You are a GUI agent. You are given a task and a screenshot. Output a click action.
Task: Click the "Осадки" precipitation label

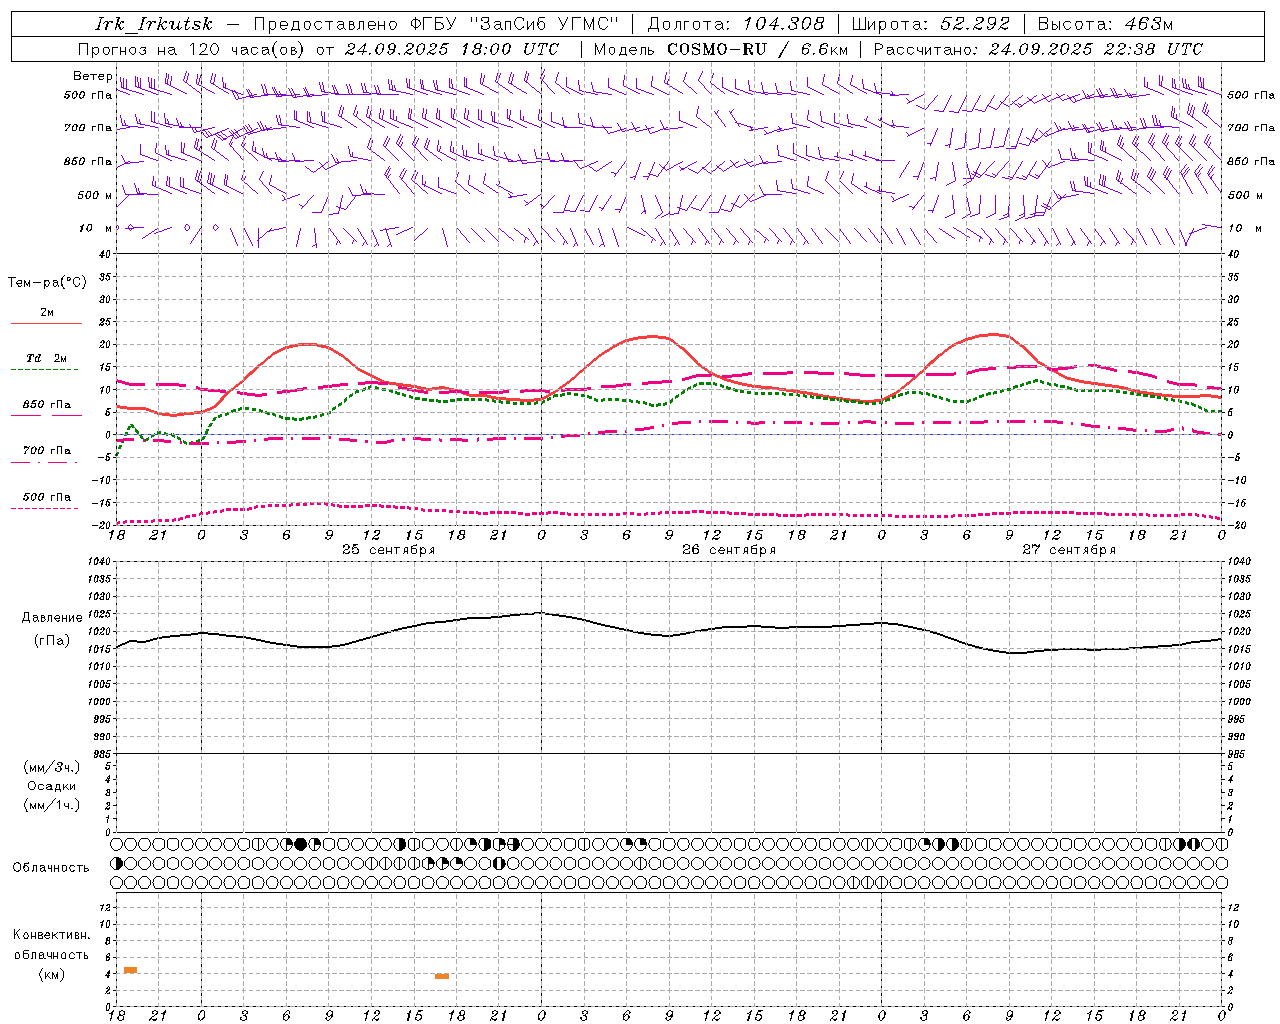52,786
